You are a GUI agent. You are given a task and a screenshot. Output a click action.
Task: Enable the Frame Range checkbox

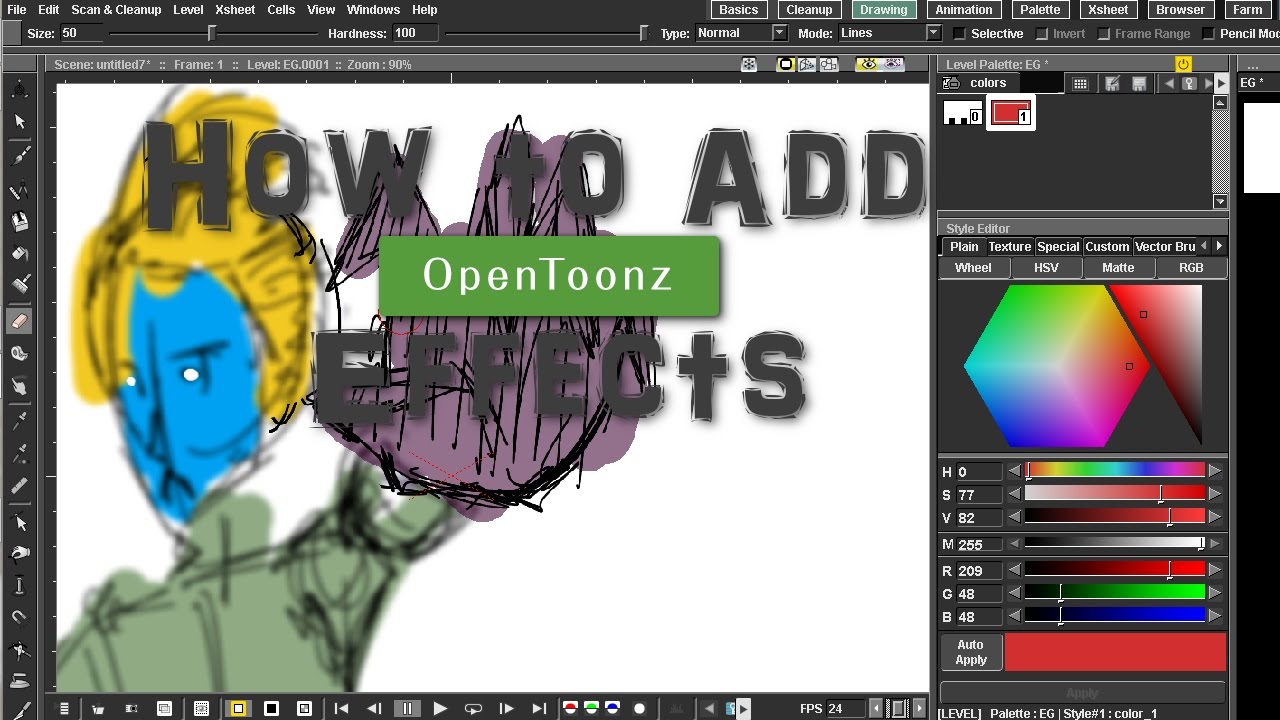coord(1104,33)
